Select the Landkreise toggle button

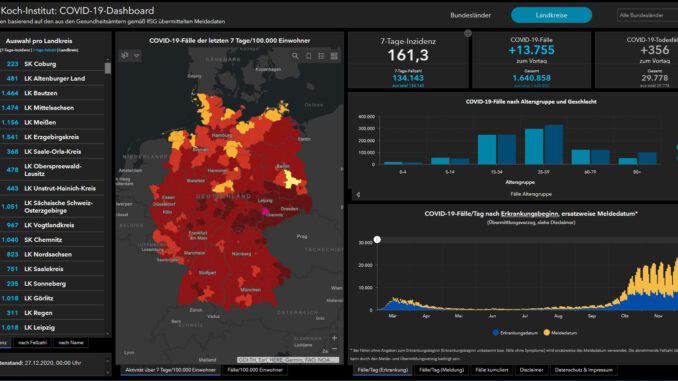coord(551,15)
